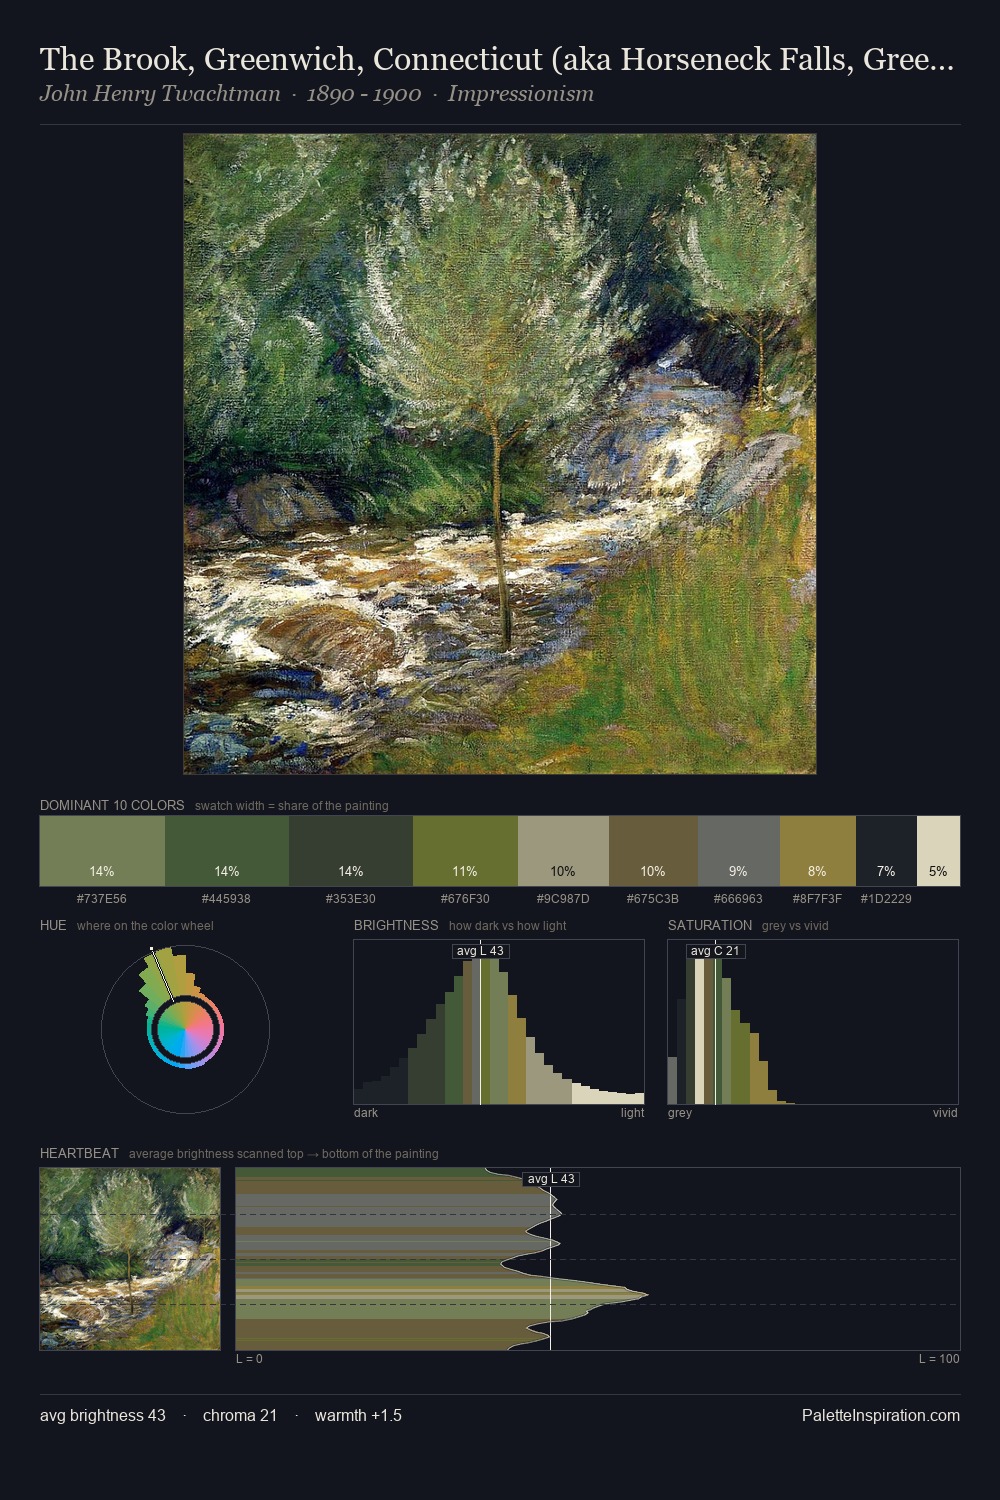Click the hex label #675C3B
Viewport: 1000px width, 1500px height.
coord(653,899)
